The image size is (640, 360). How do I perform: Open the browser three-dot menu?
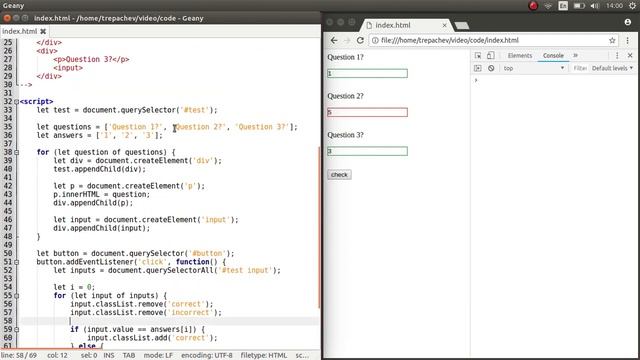[x=627, y=40]
